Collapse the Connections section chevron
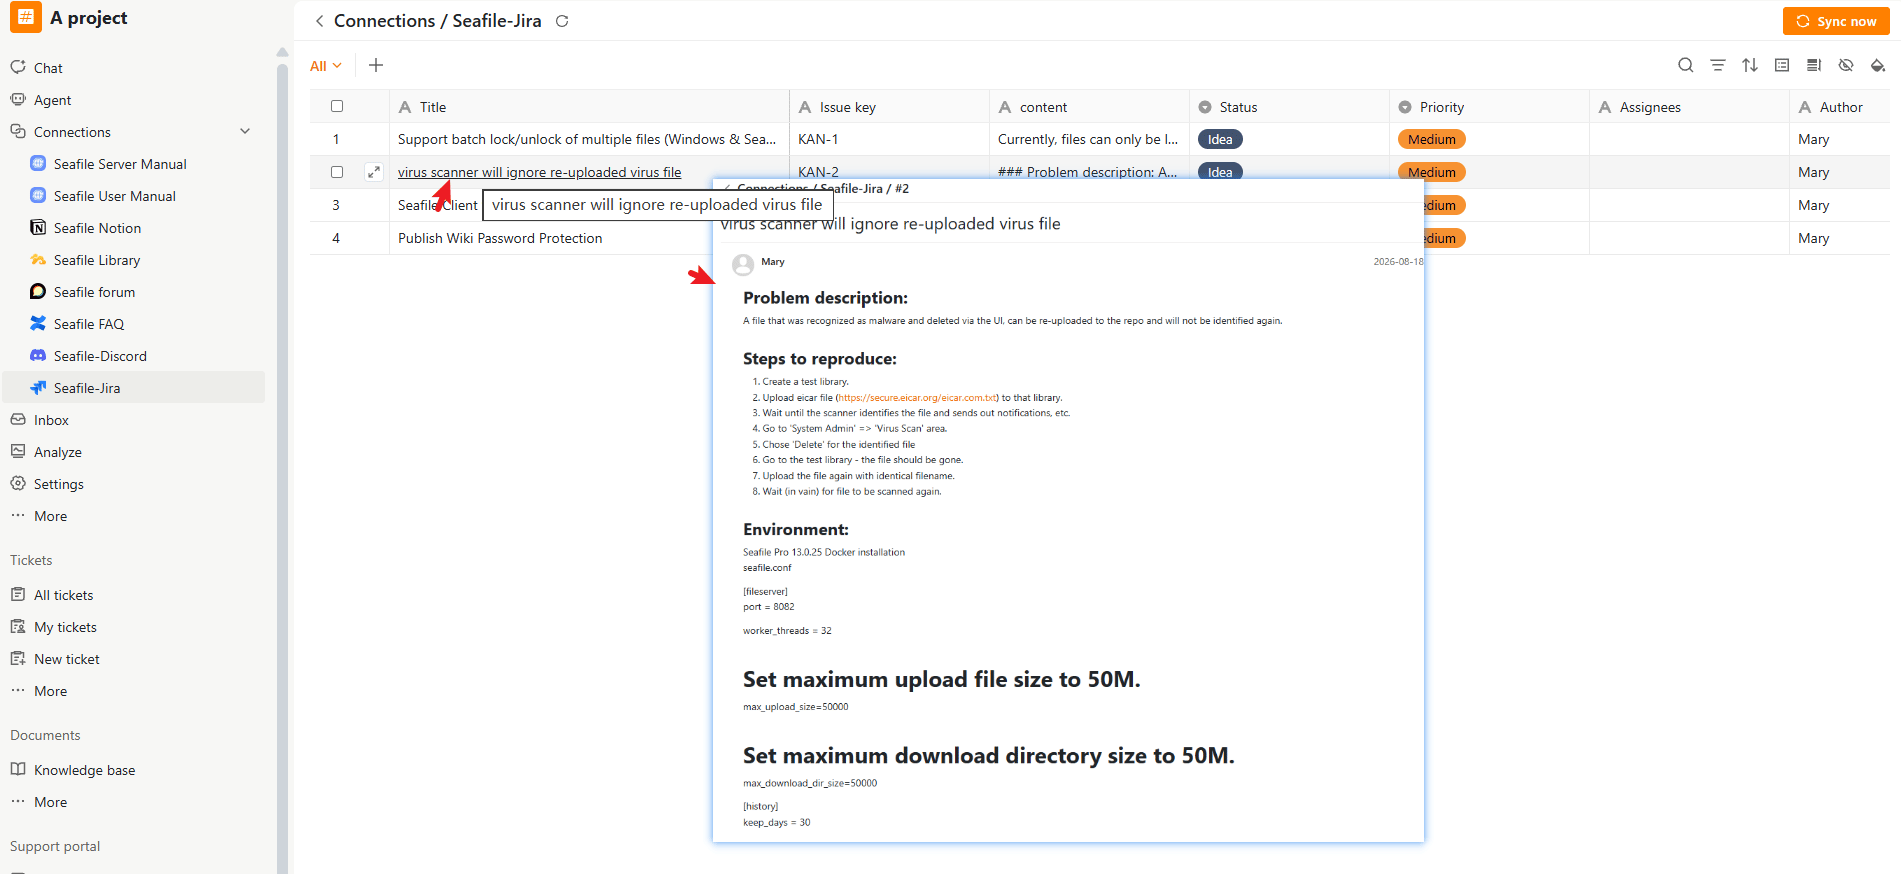Image resolution: width=1901 pixels, height=874 pixels. point(245,132)
